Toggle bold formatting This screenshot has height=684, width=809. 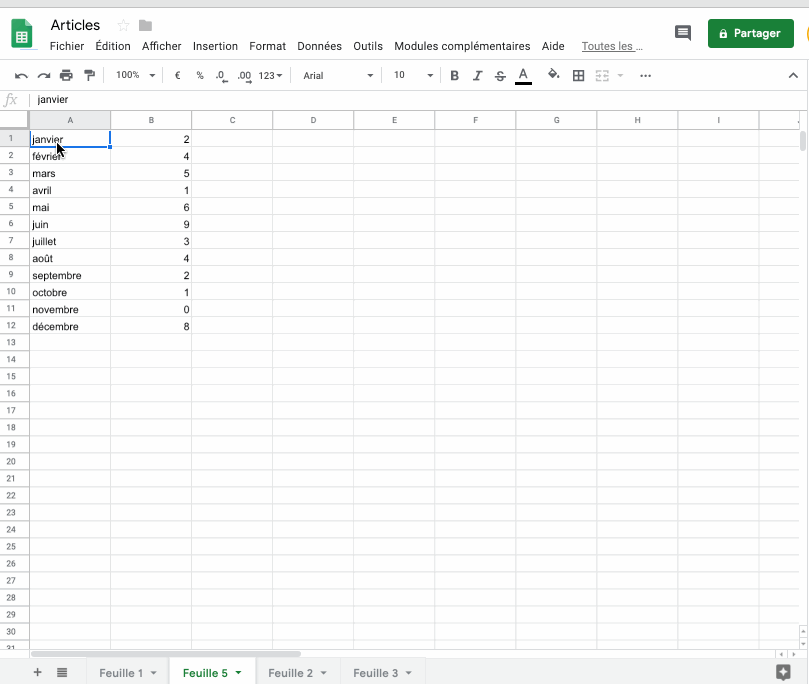[x=454, y=76]
